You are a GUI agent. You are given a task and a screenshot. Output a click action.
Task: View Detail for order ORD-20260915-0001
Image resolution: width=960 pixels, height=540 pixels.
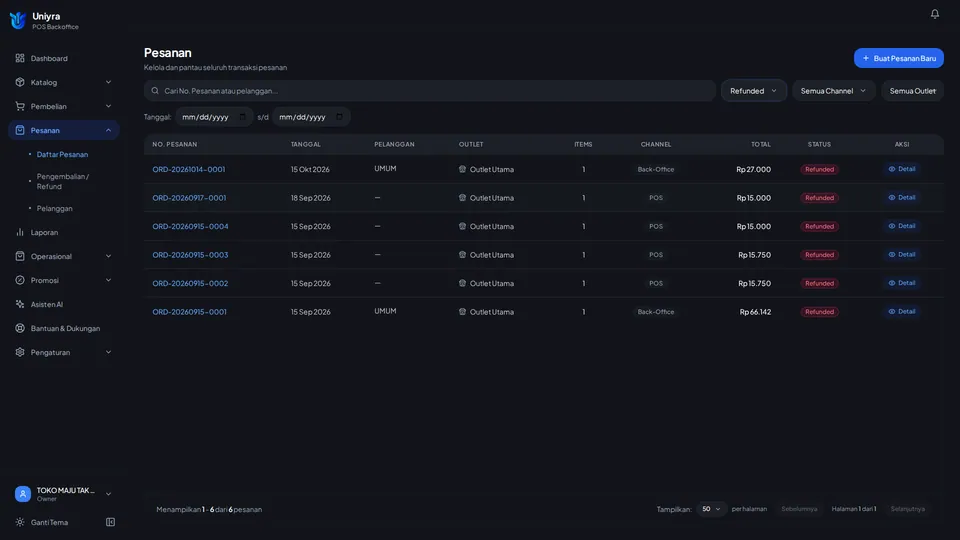click(x=902, y=312)
